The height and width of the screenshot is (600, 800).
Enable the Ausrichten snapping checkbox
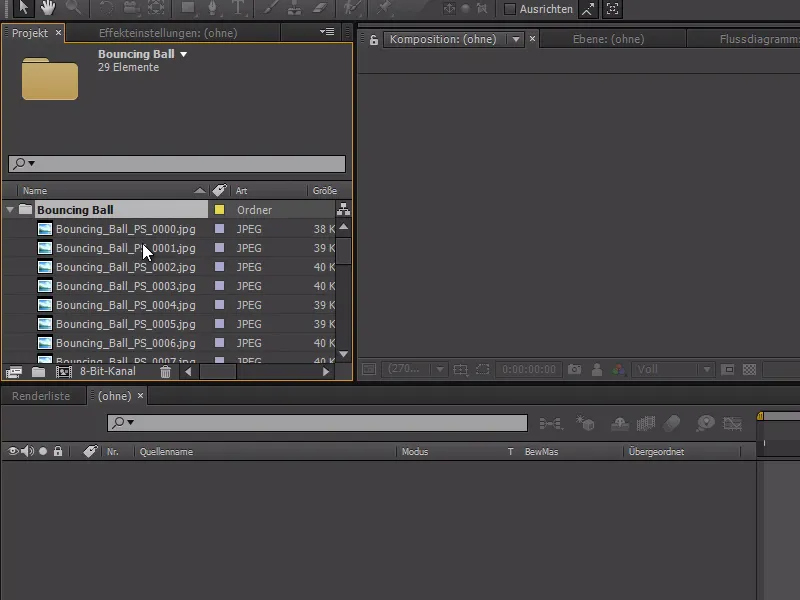[x=509, y=10]
